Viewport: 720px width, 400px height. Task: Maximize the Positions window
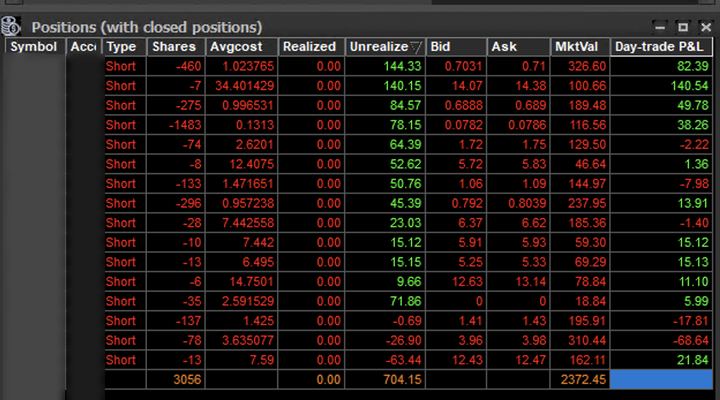coord(683,28)
